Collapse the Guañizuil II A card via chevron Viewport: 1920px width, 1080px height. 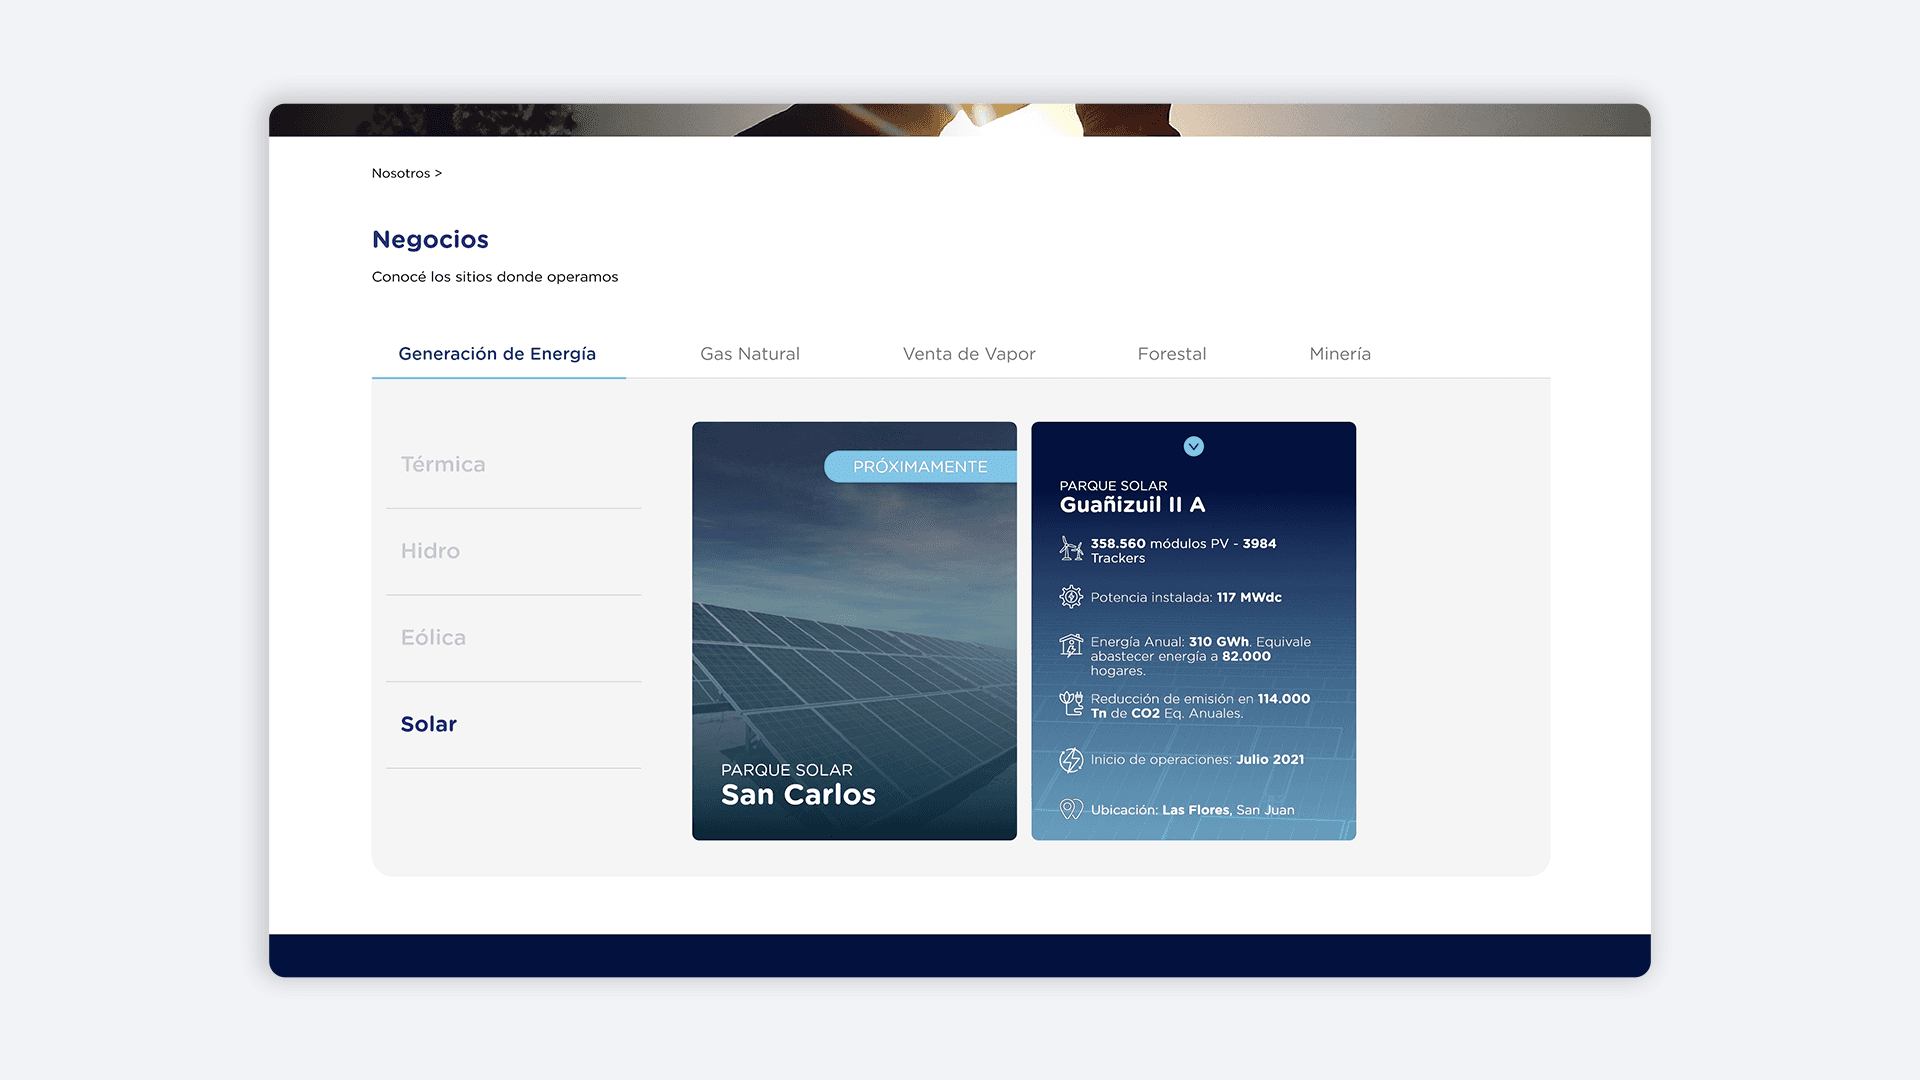(x=1193, y=447)
